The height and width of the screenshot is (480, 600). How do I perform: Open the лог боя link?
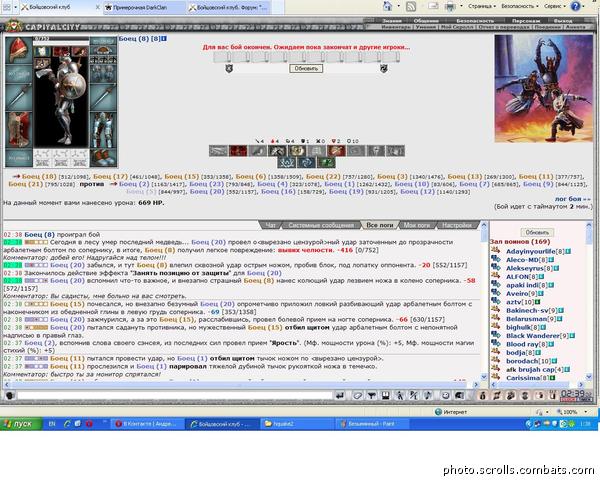[x=573, y=199]
